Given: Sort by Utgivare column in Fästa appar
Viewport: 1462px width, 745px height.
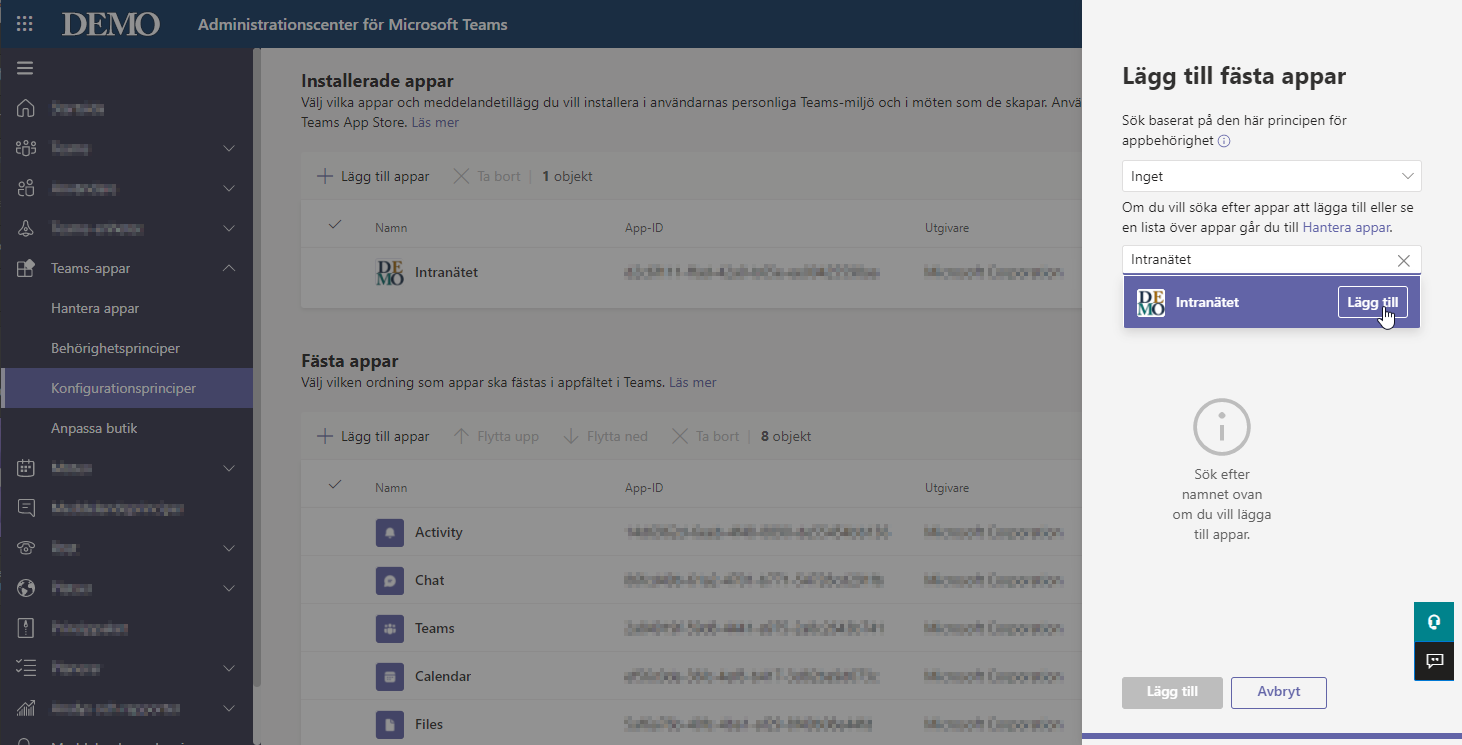Looking at the screenshot, I should point(947,488).
